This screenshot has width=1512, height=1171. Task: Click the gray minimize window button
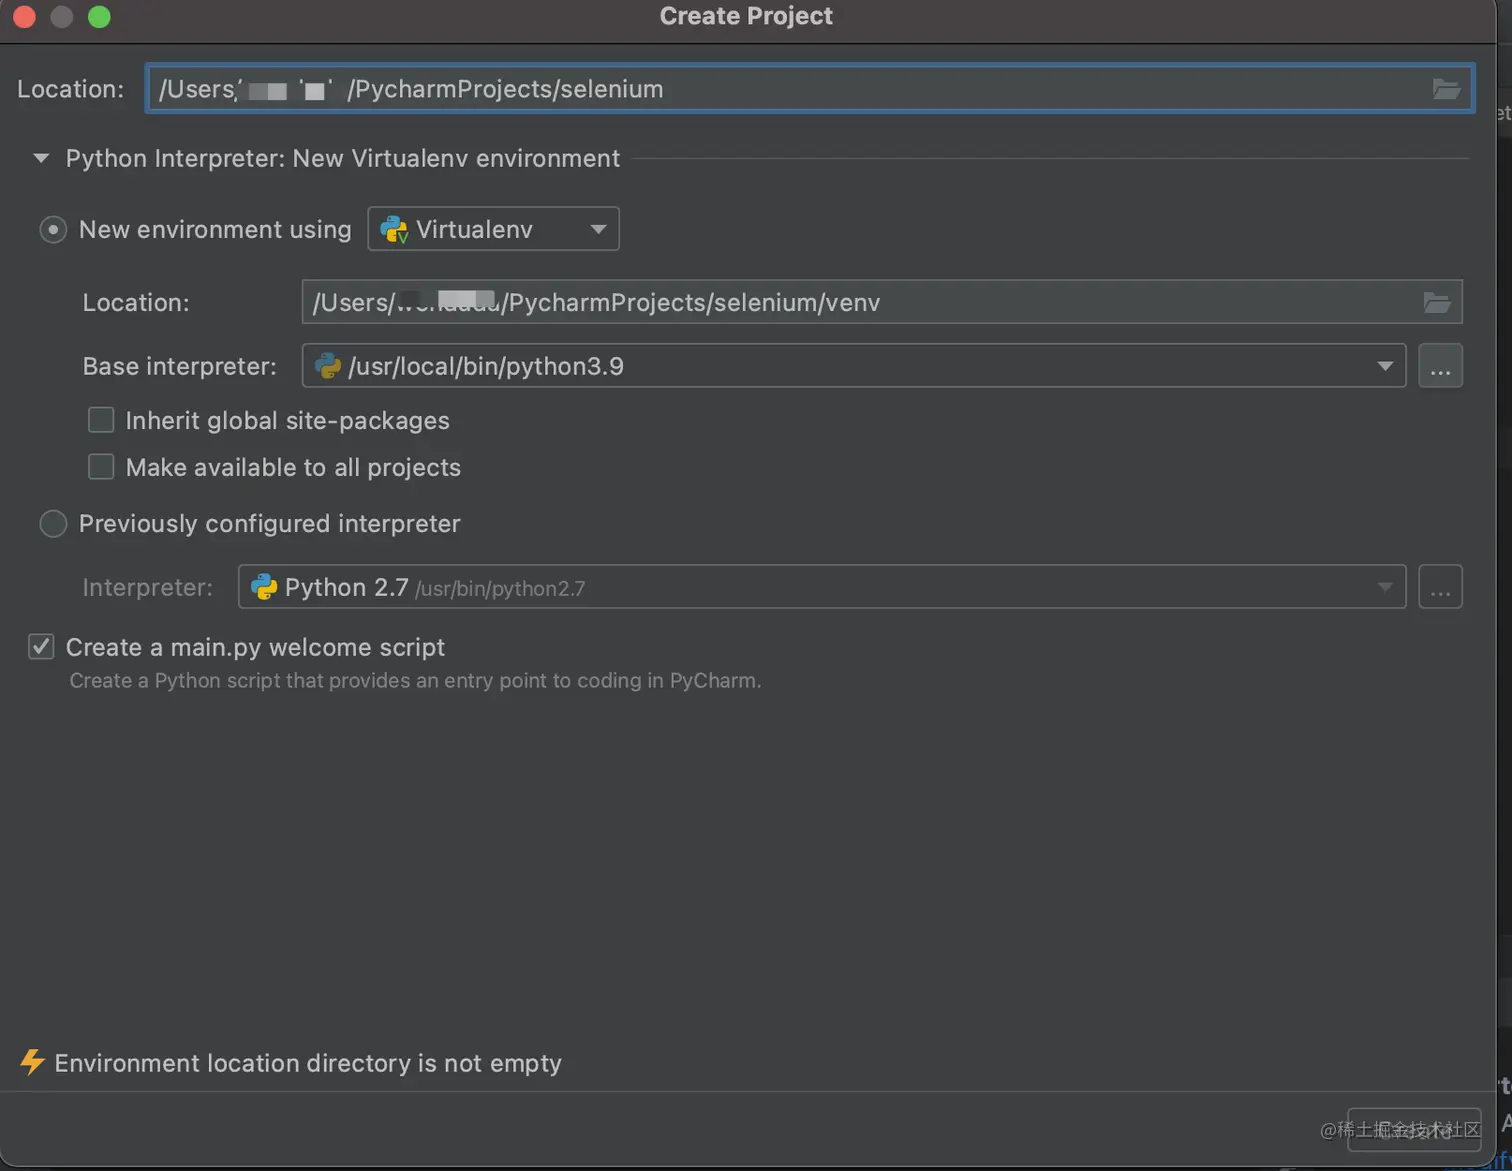click(62, 17)
